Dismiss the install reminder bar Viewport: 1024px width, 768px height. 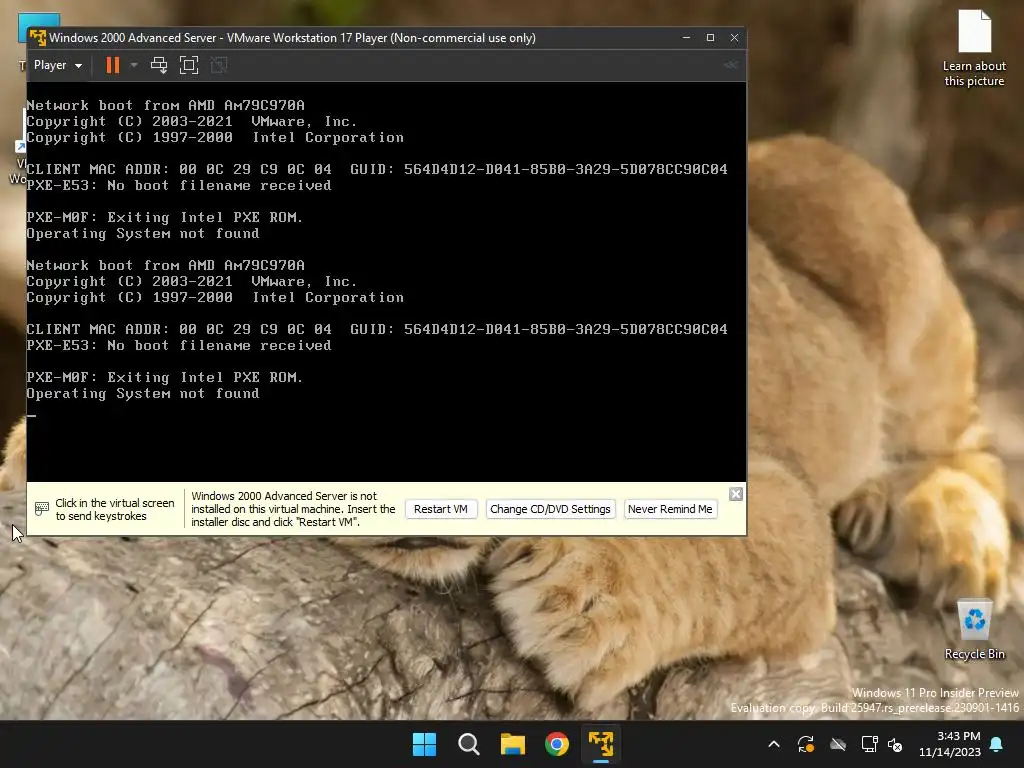[x=736, y=494]
